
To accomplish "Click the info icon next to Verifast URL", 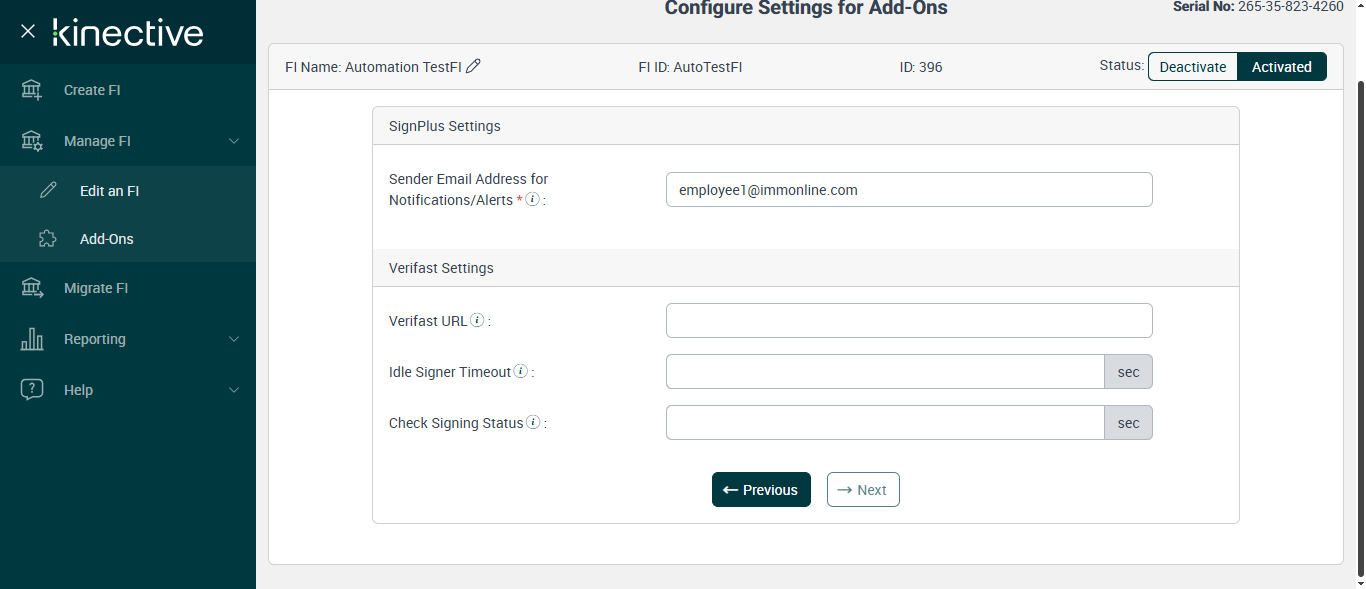I will click(478, 321).
